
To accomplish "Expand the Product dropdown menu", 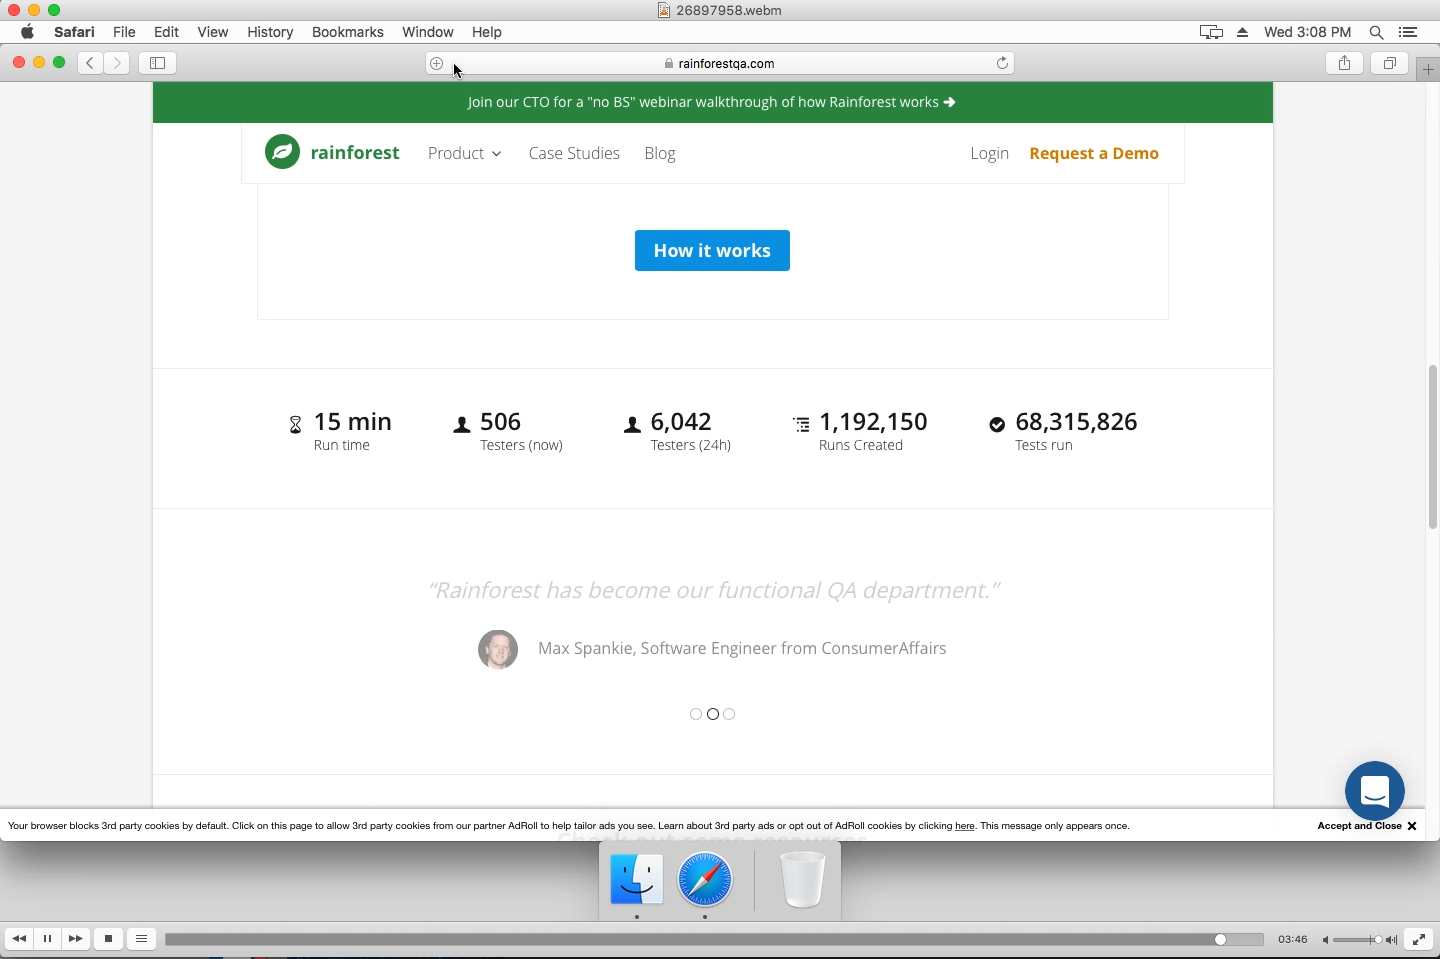I will (x=465, y=153).
